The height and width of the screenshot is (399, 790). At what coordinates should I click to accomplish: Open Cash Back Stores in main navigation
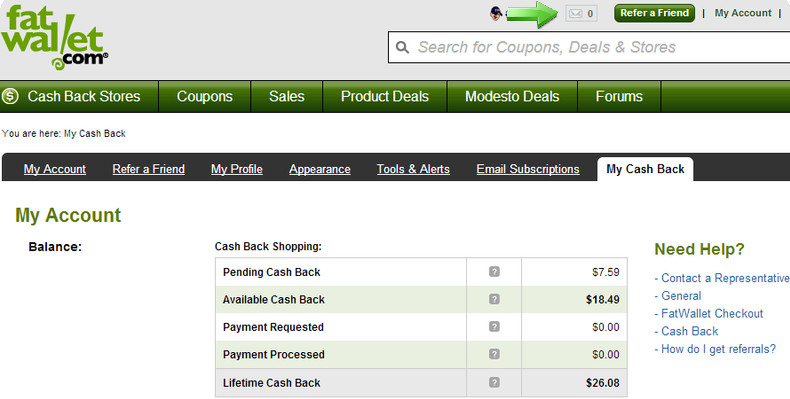click(84, 96)
